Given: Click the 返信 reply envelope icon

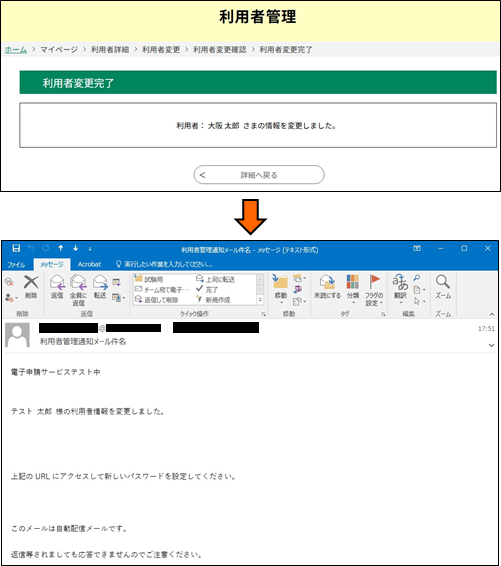Looking at the screenshot, I should click(57, 282).
